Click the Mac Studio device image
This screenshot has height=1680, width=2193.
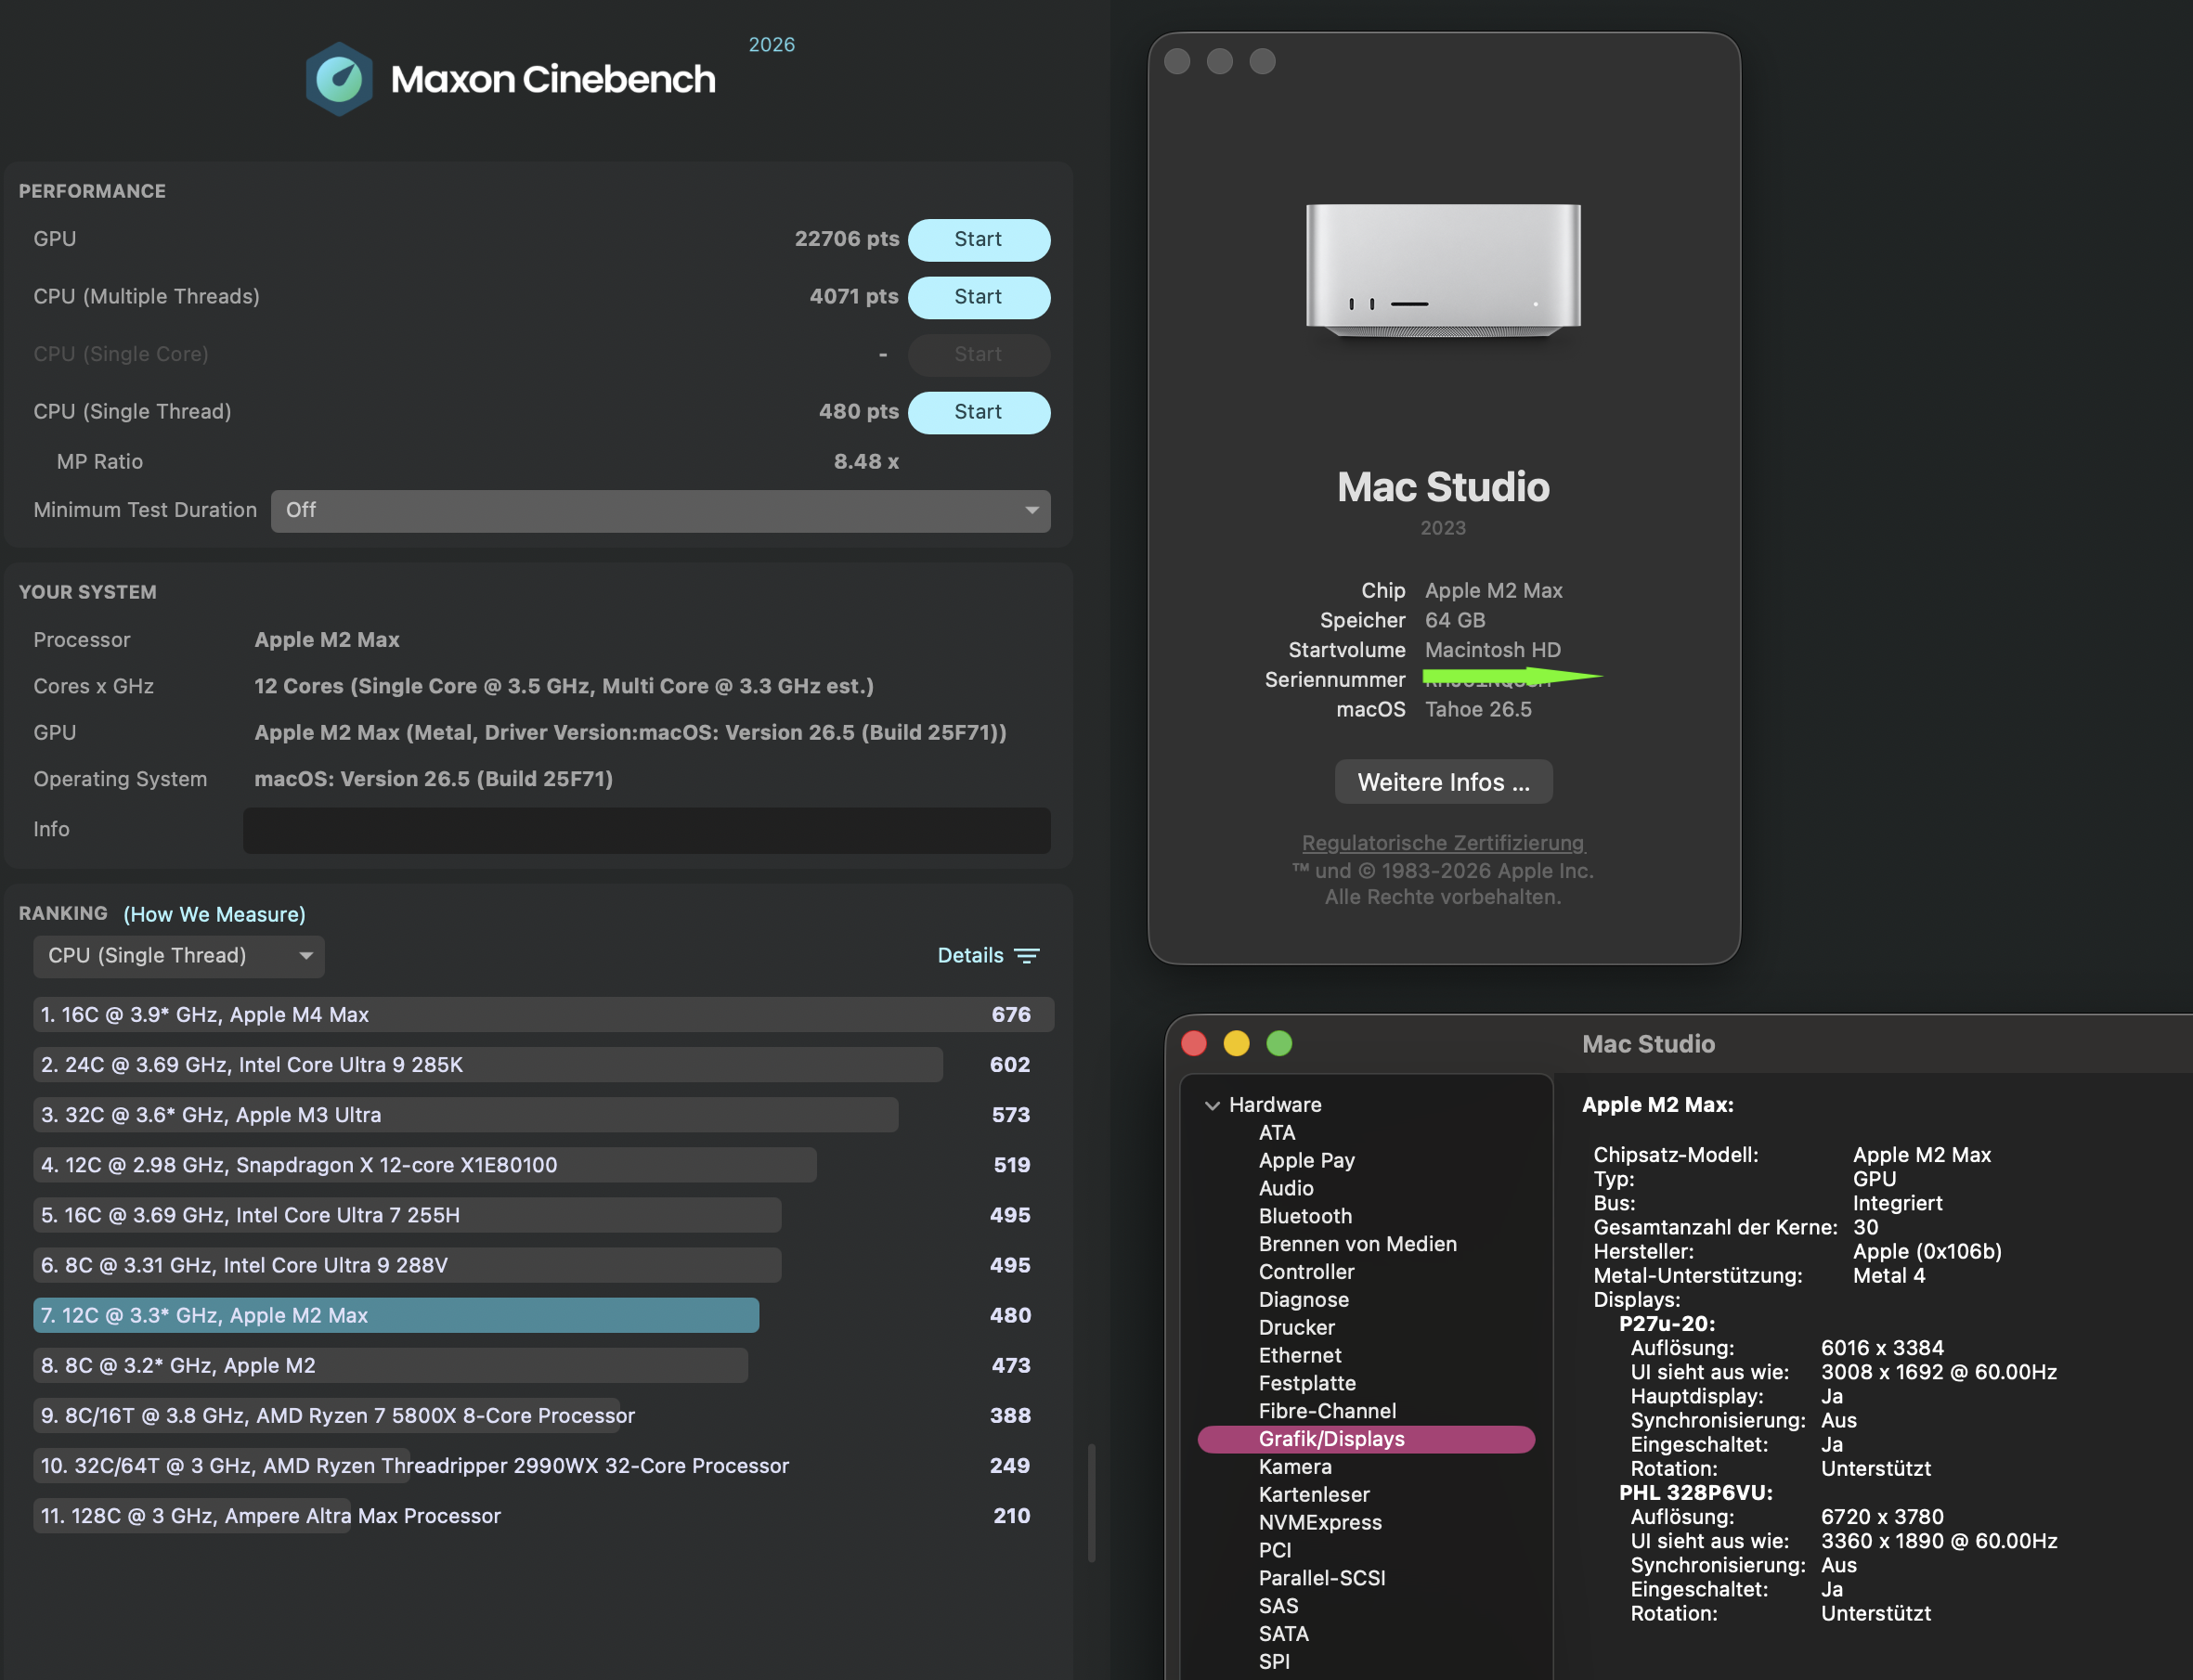pyautogui.click(x=1443, y=270)
